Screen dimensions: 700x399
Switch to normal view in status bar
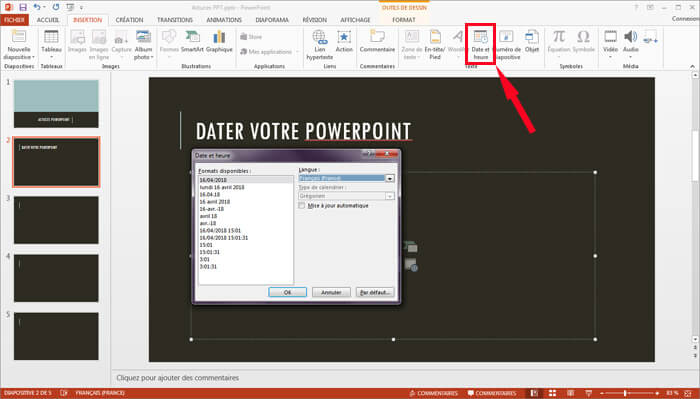coord(534,393)
